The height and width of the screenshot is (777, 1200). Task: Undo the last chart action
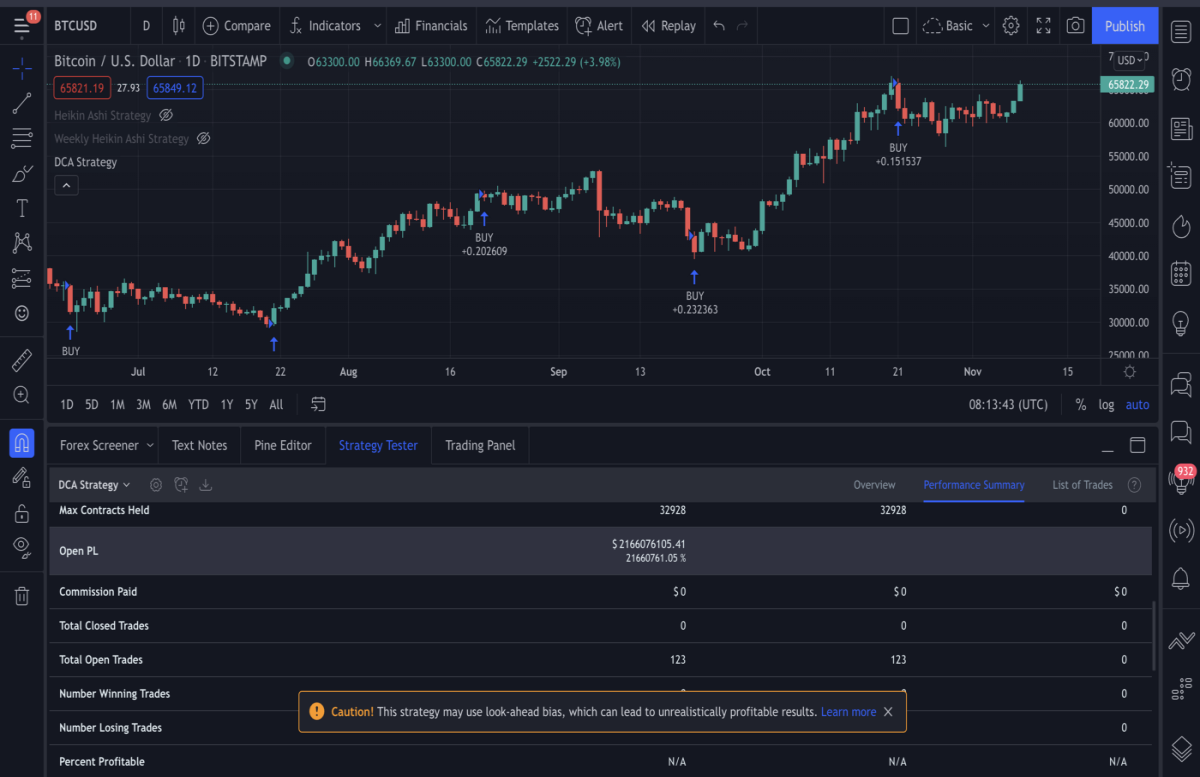coord(719,26)
